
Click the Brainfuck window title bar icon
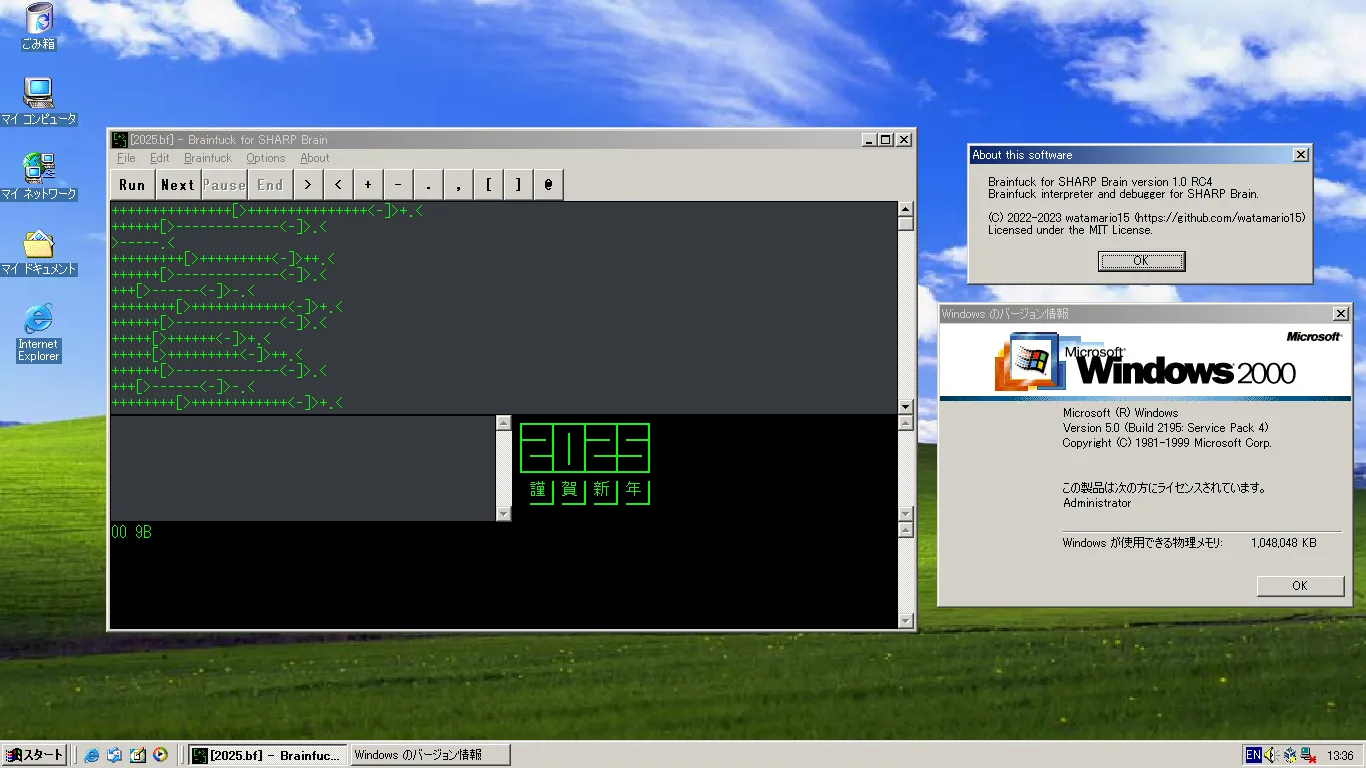119,140
